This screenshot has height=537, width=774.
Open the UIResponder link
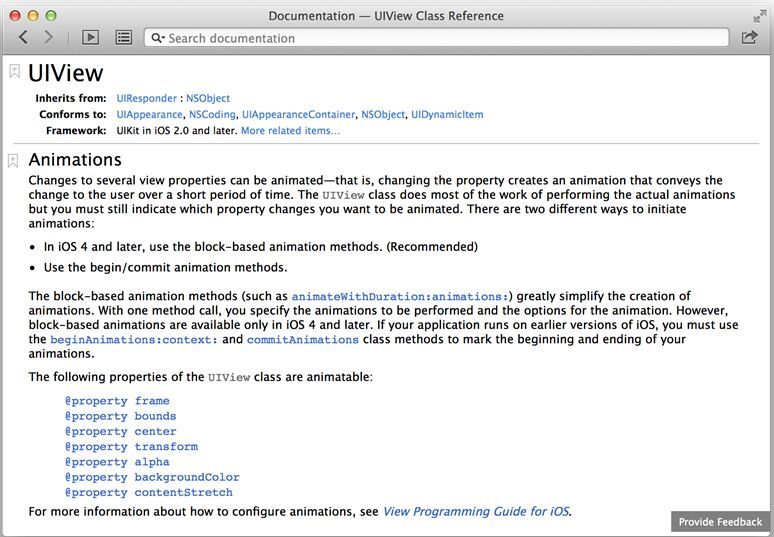(x=147, y=98)
